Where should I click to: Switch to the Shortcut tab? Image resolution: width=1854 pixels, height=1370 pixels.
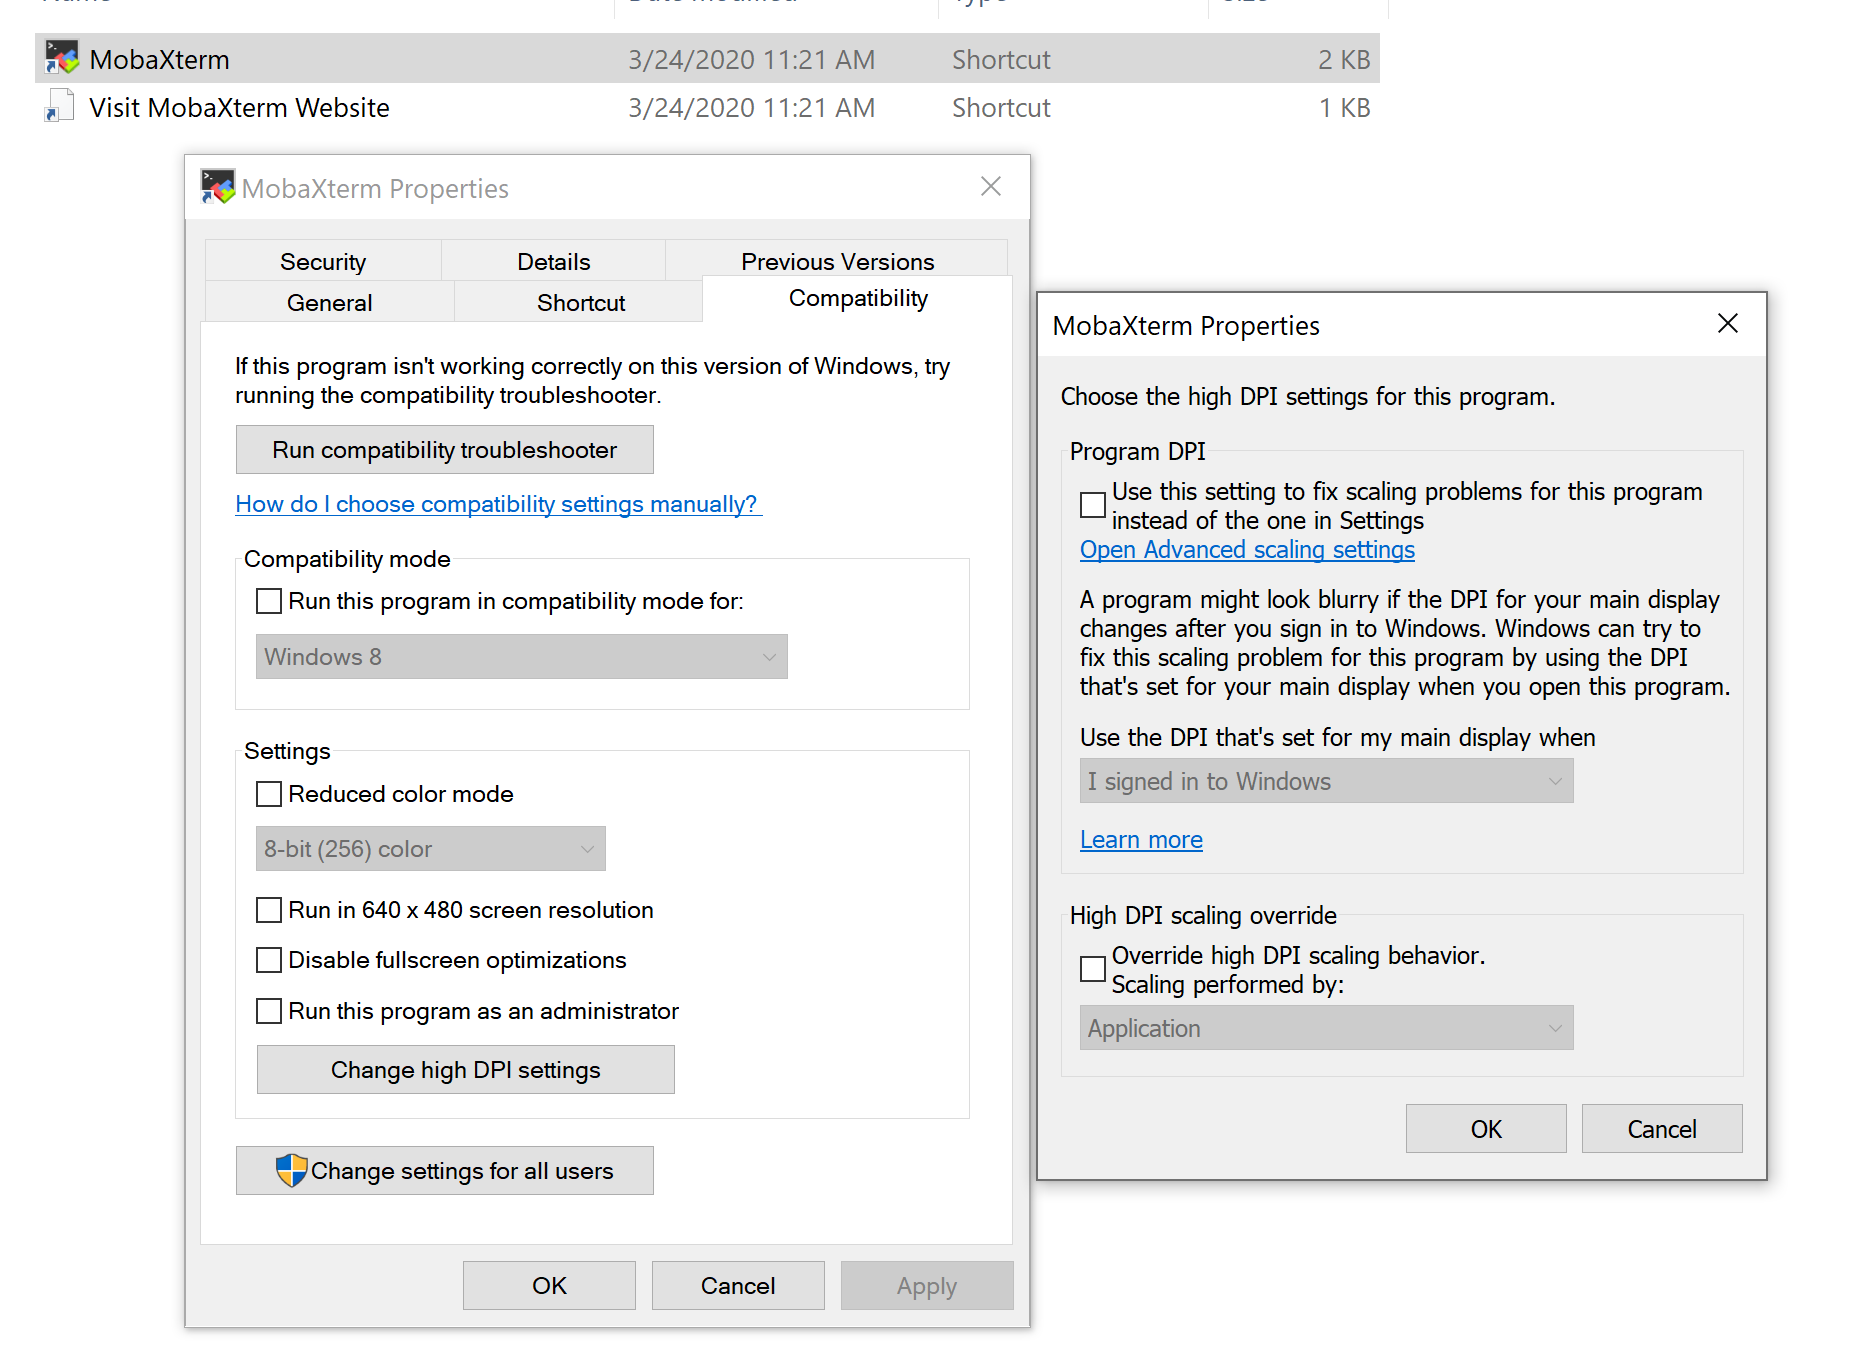pyautogui.click(x=580, y=302)
